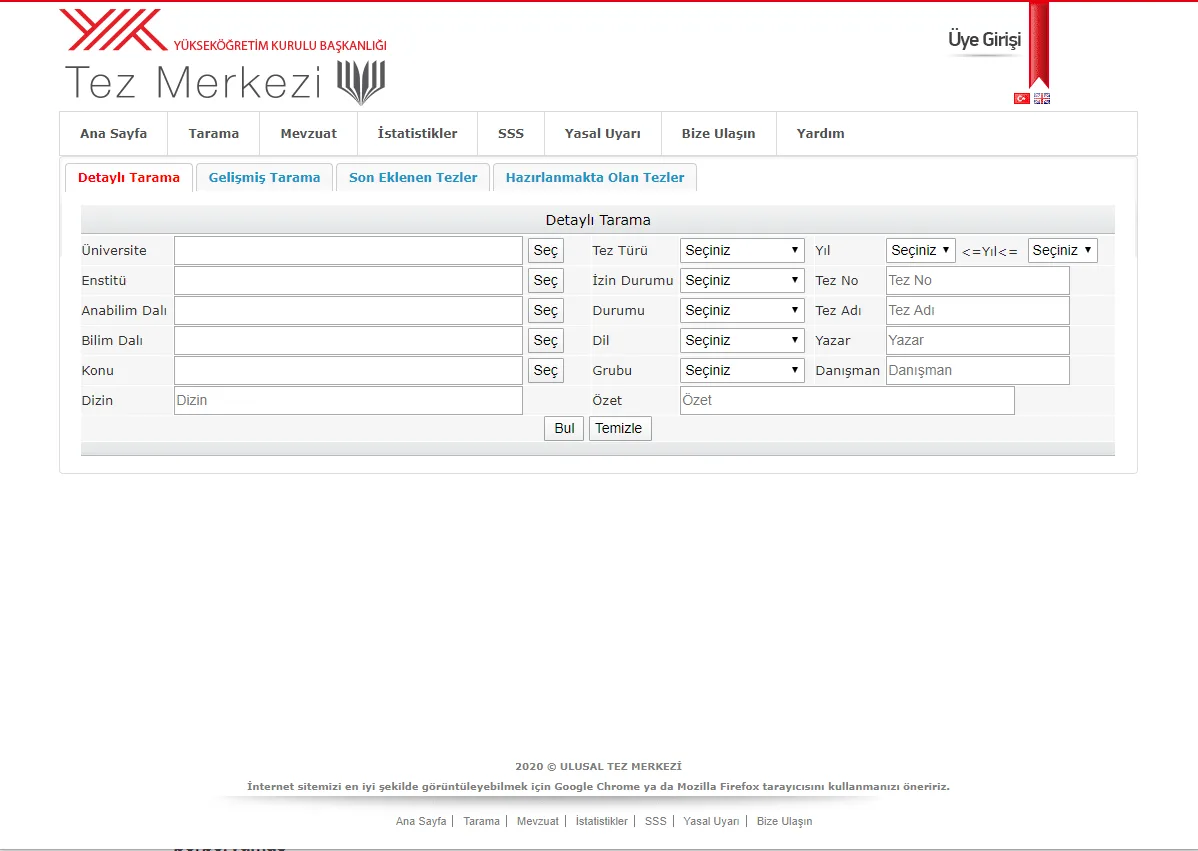The image size is (1198, 851).
Task: Open the Grubu dropdown
Action: click(x=742, y=370)
